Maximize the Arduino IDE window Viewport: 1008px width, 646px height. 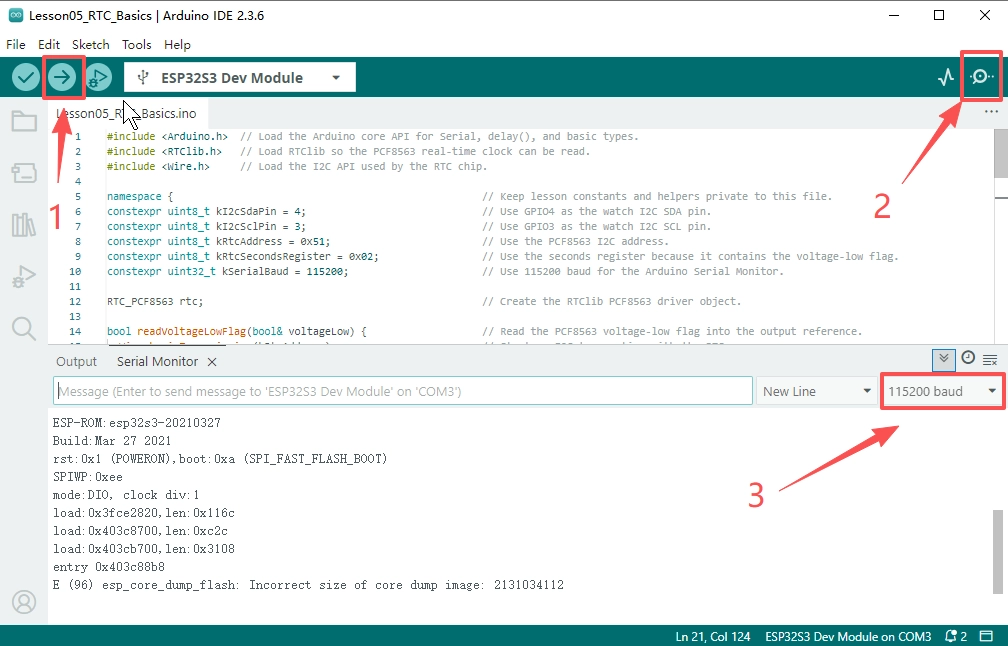939,15
